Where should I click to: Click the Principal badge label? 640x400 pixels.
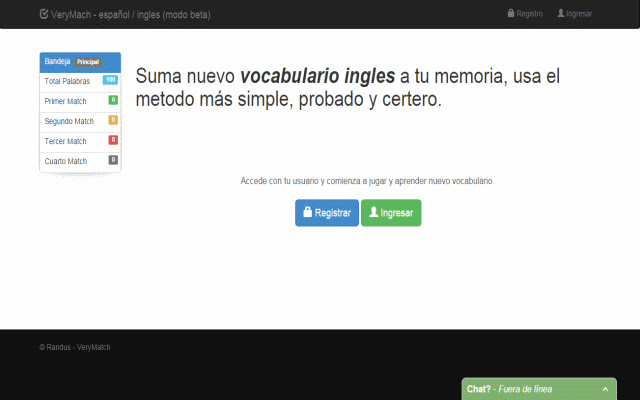click(88, 62)
